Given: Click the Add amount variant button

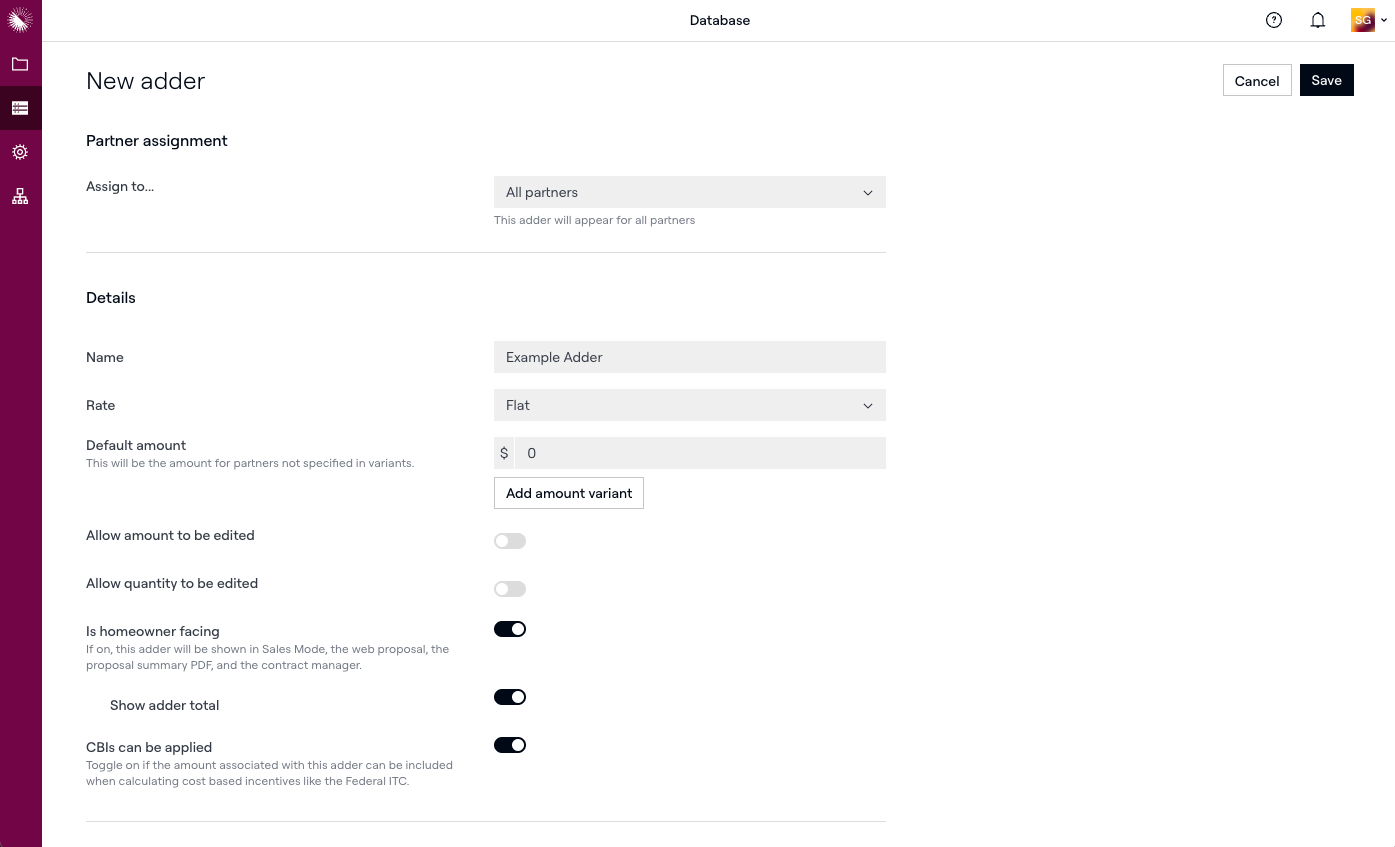Looking at the screenshot, I should coord(569,493).
